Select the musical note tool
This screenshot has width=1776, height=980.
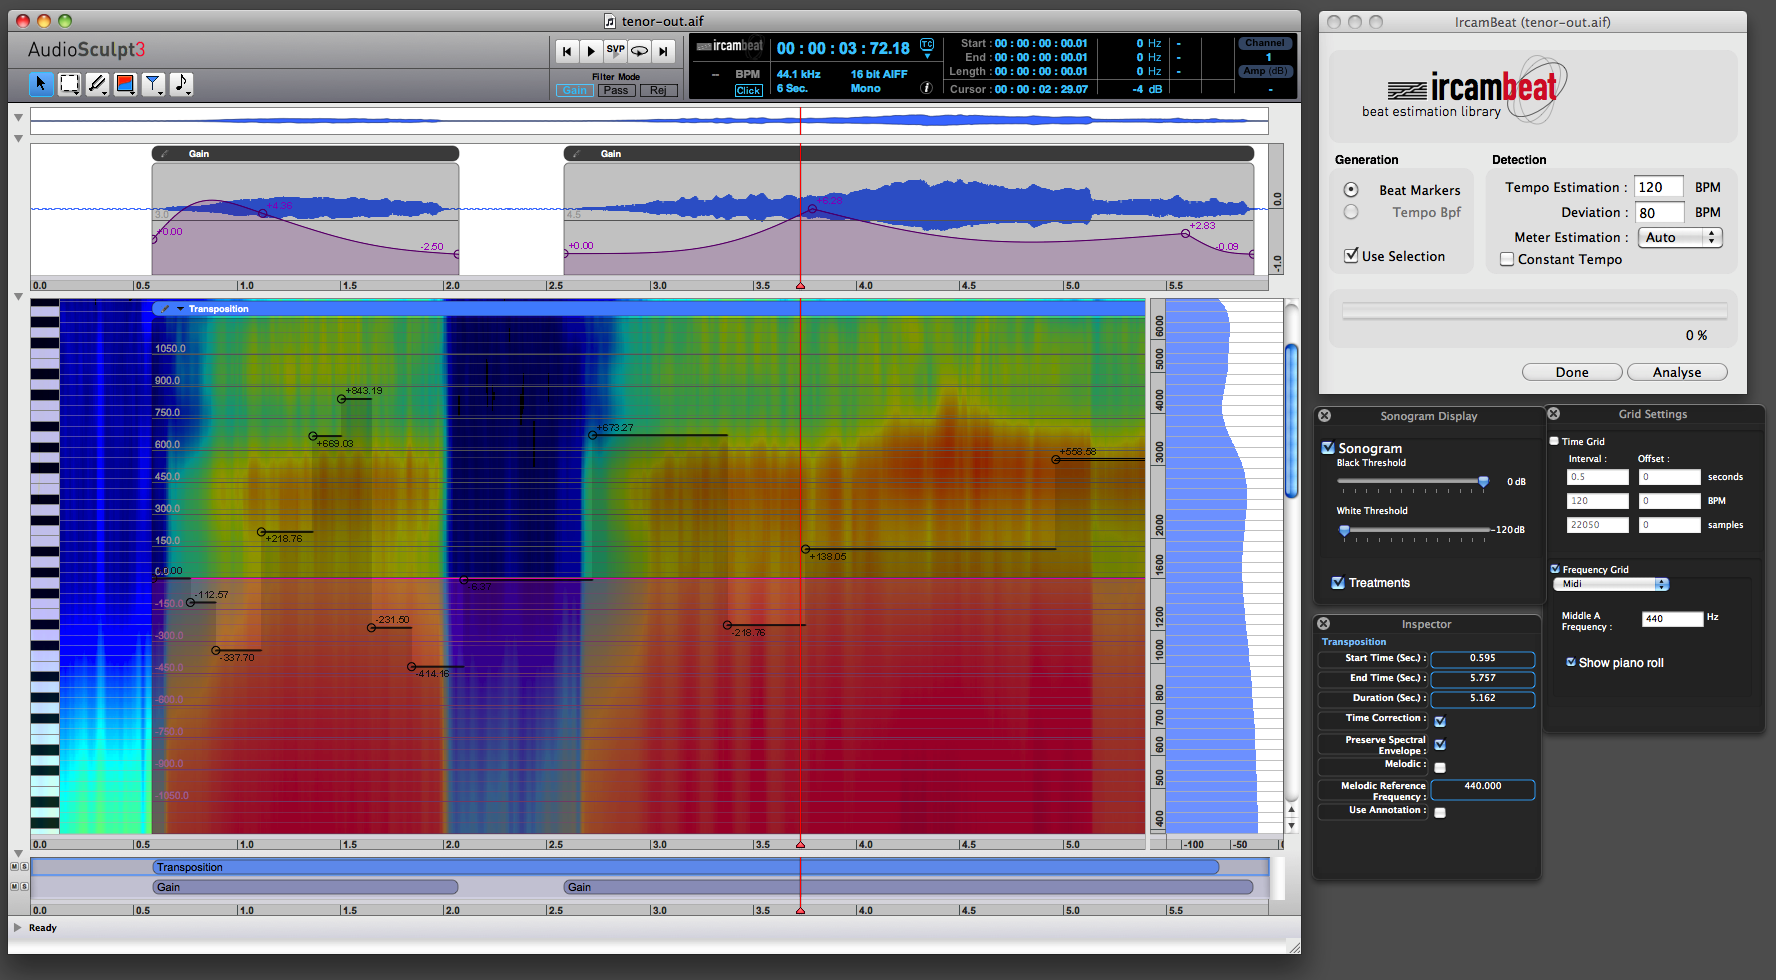(x=181, y=84)
